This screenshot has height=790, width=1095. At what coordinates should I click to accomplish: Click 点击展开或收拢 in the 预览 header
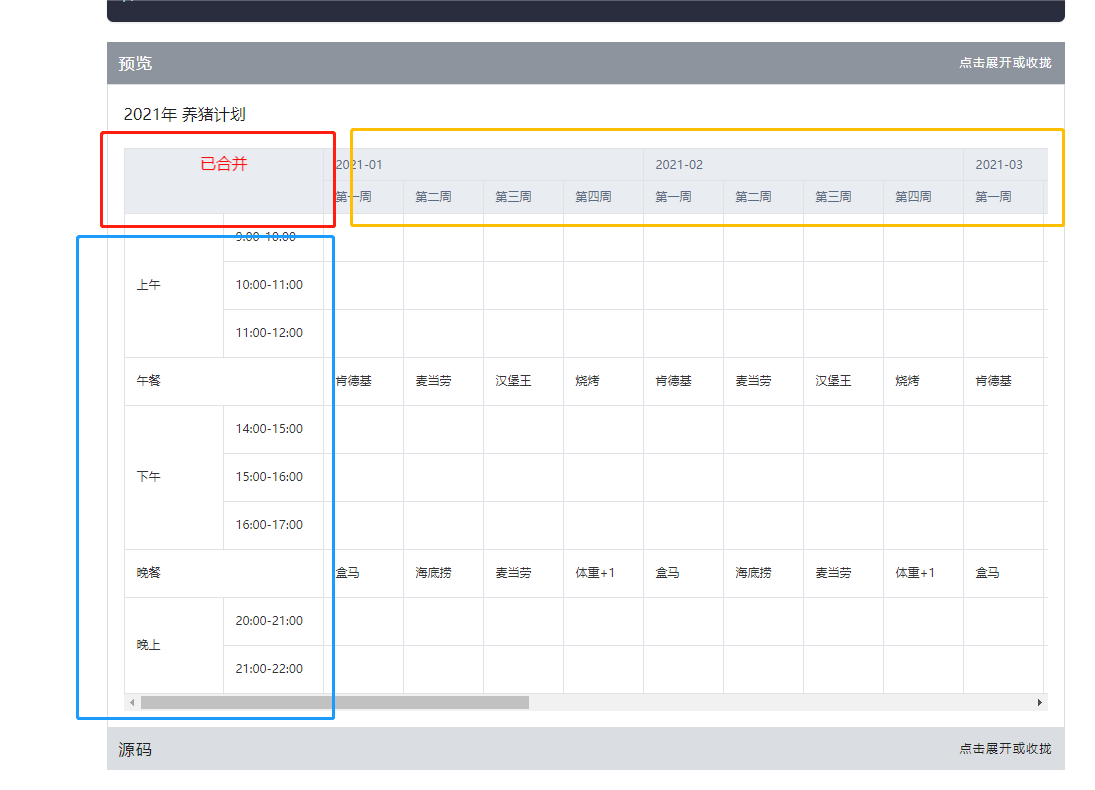tap(1005, 63)
